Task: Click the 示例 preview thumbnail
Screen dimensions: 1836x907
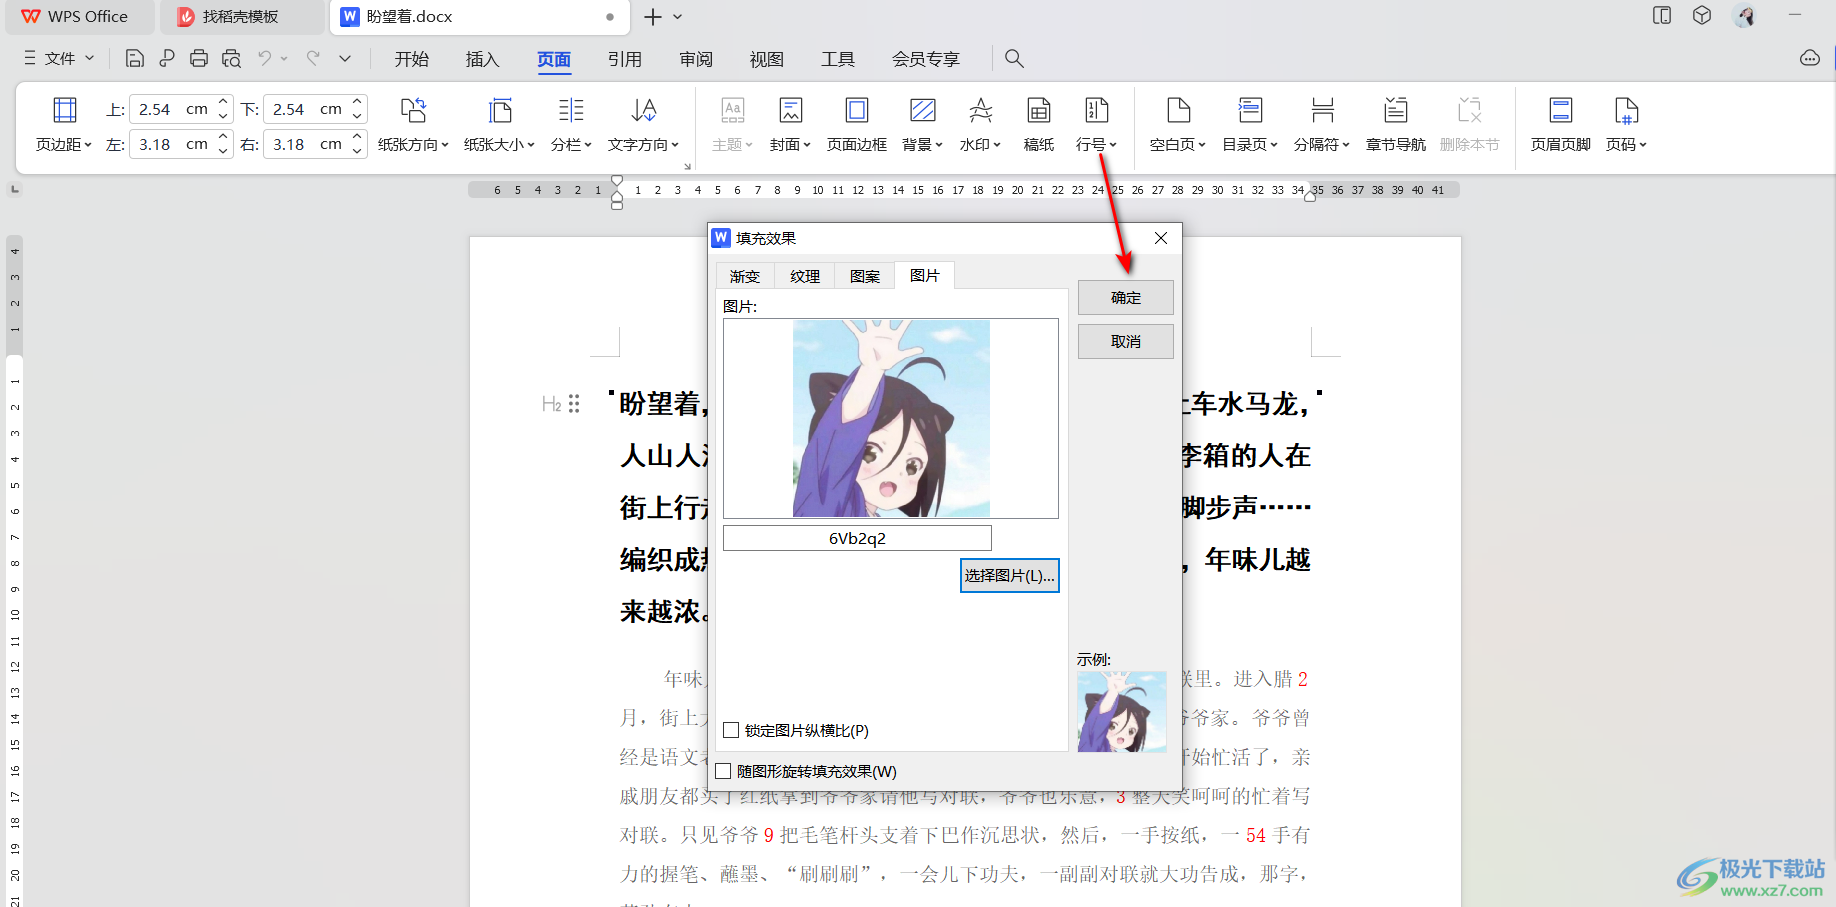Action: (x=1122, y=711)
